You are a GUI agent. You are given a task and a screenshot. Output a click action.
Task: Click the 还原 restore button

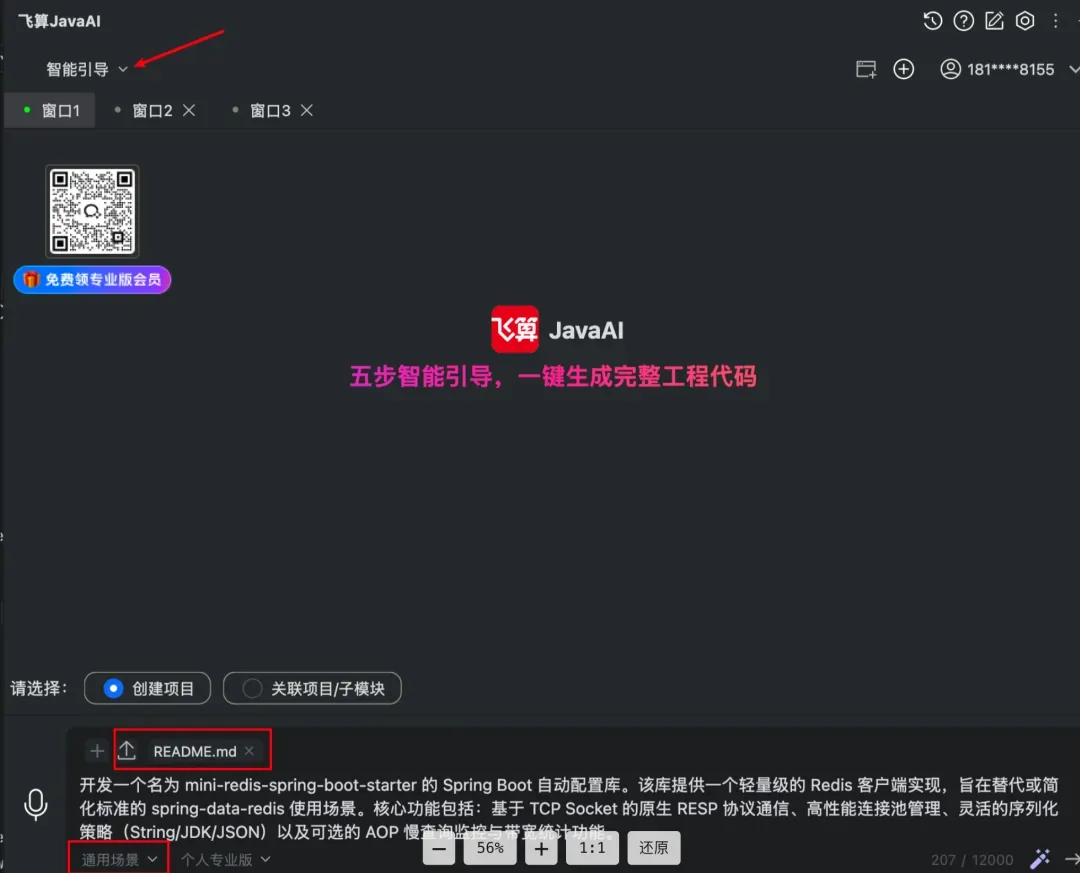tap(654, 848)
